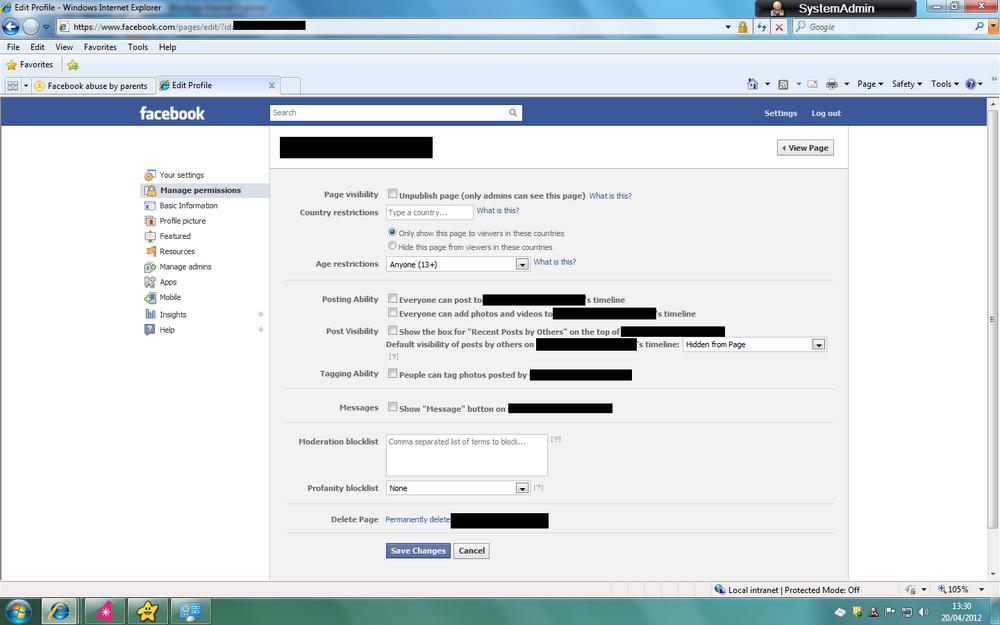Expand the Hidden from Page dropdown
Viewport: 1000px width, 625px height.
(754, 344)
